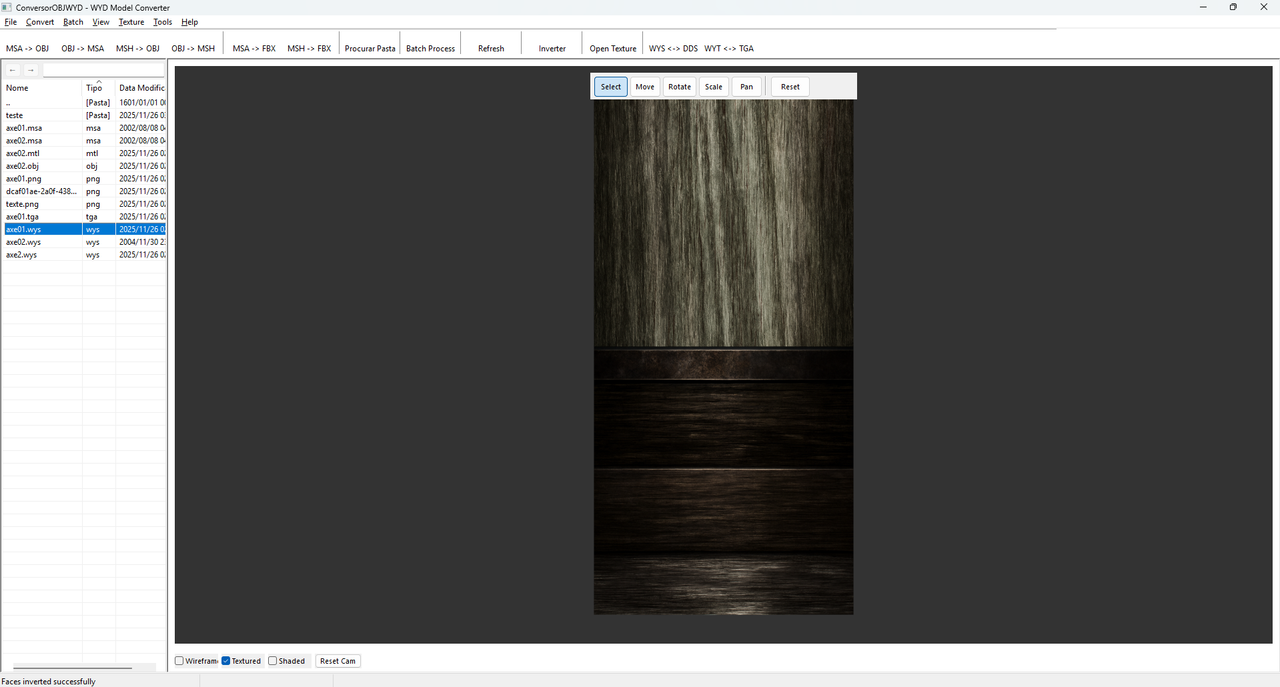
Task: Sort files by the Nome column header
Action: tap(42, 88)
